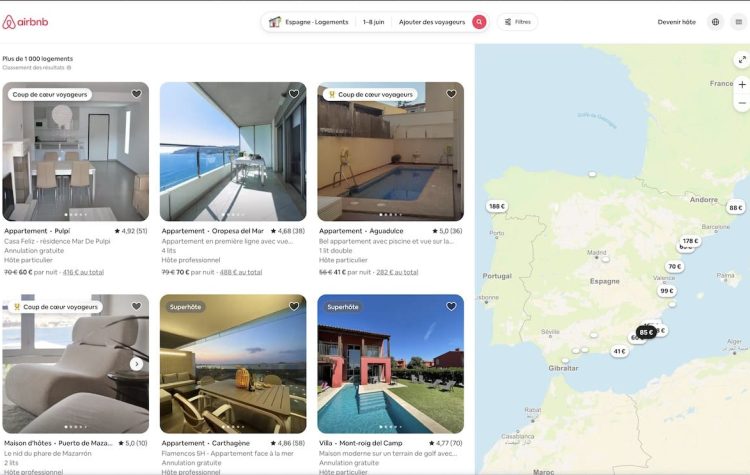Open the Aguadulce pool photo
The height and width of the screenshot is (475, 750).
pos(390,151)
